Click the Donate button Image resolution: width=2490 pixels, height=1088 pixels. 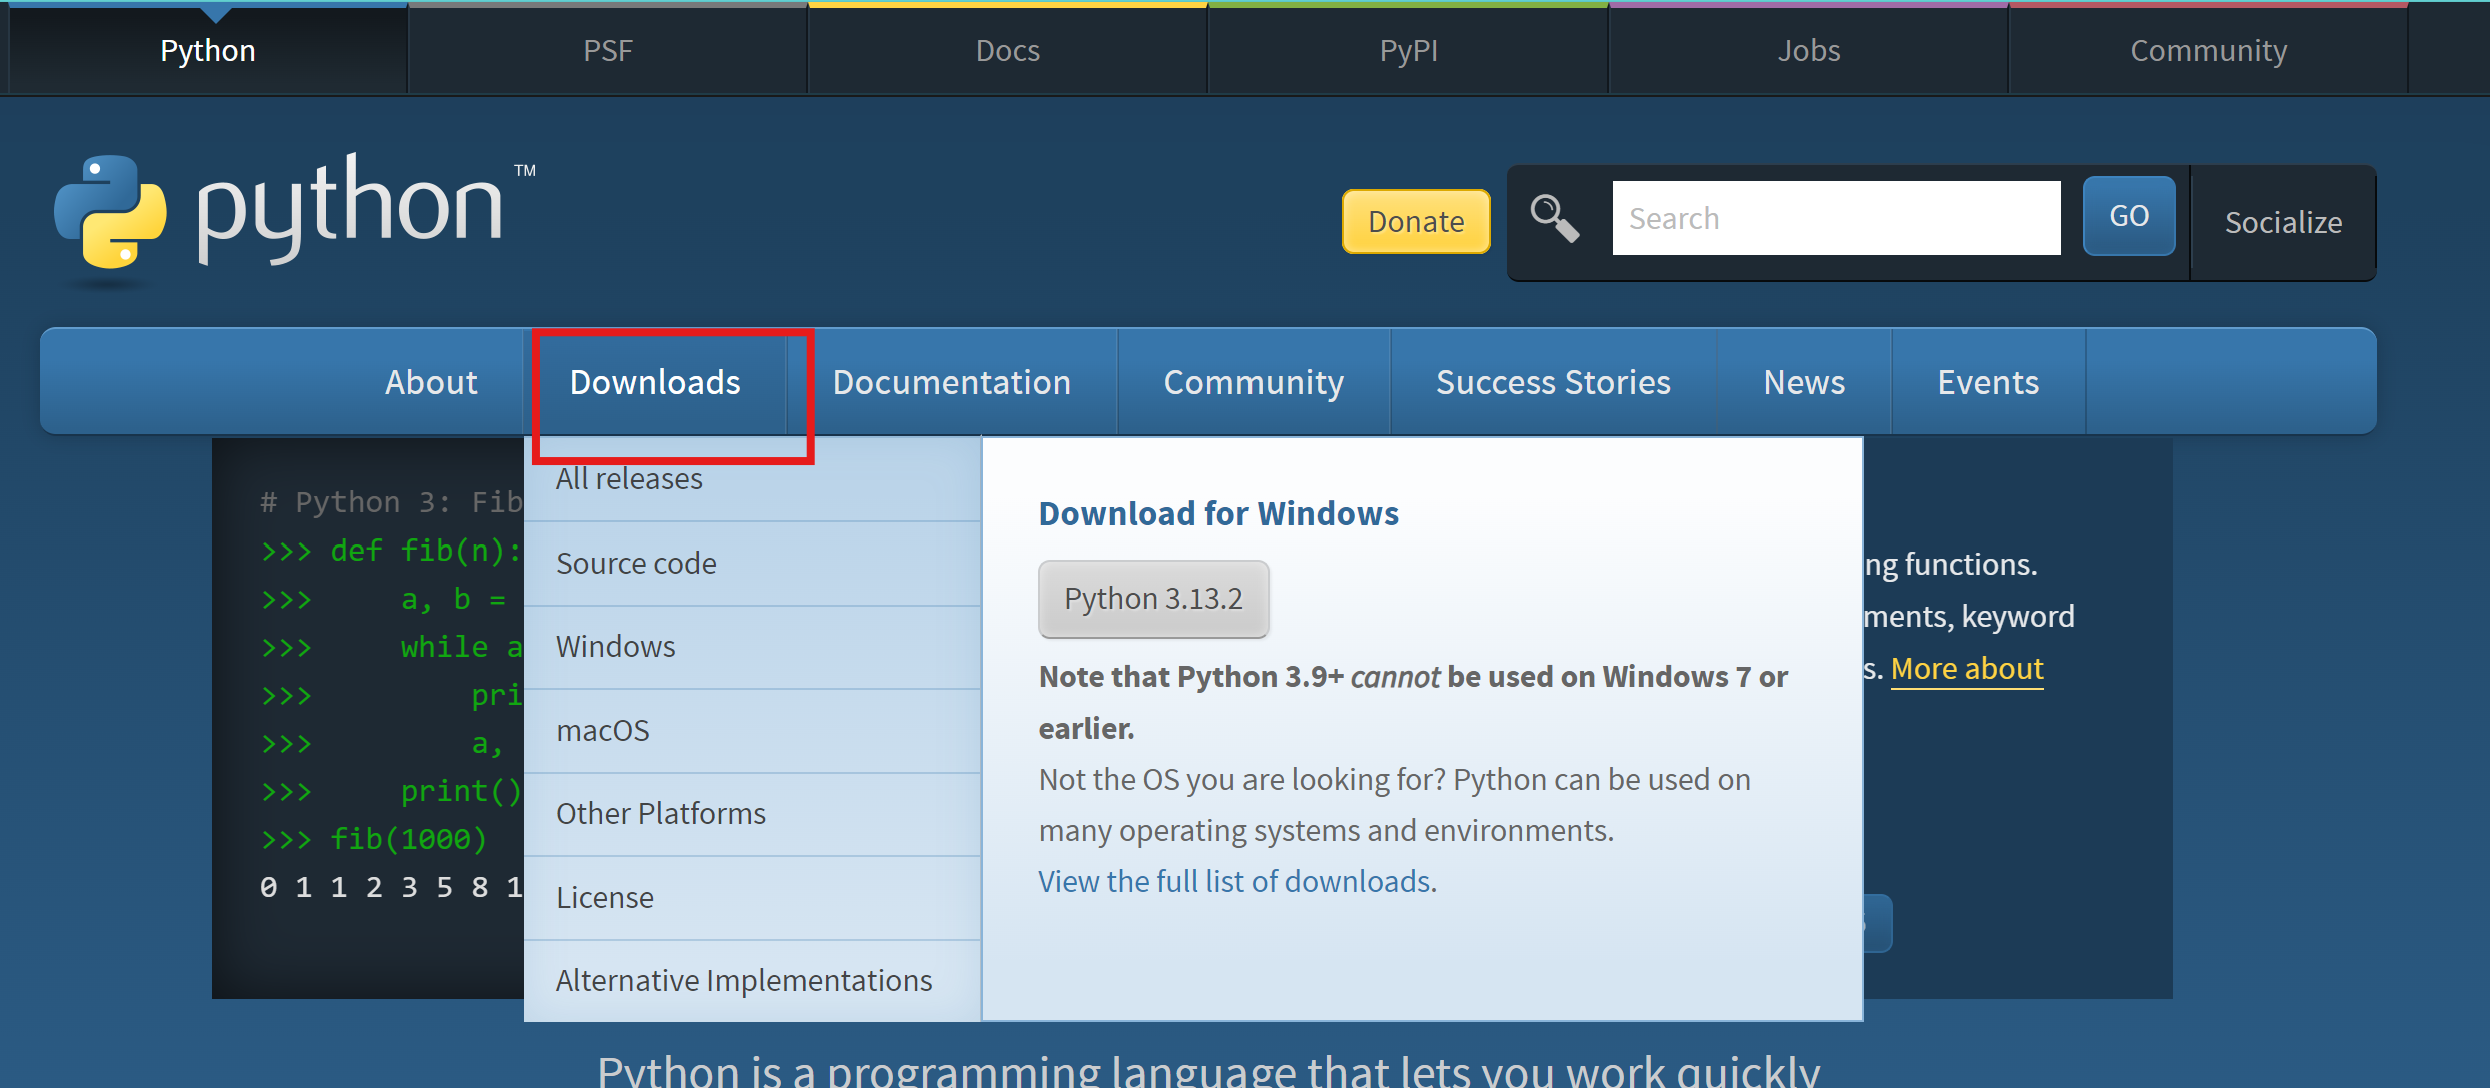[x=1415, y=221]
